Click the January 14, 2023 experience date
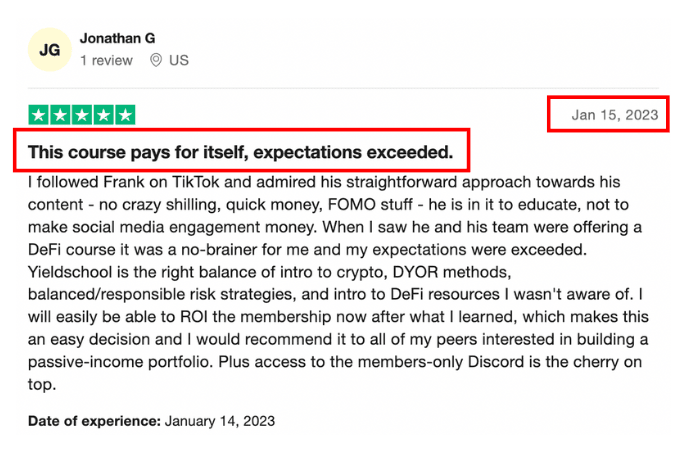The height and width of the screenshot is (450, 699). click(219, 421)
